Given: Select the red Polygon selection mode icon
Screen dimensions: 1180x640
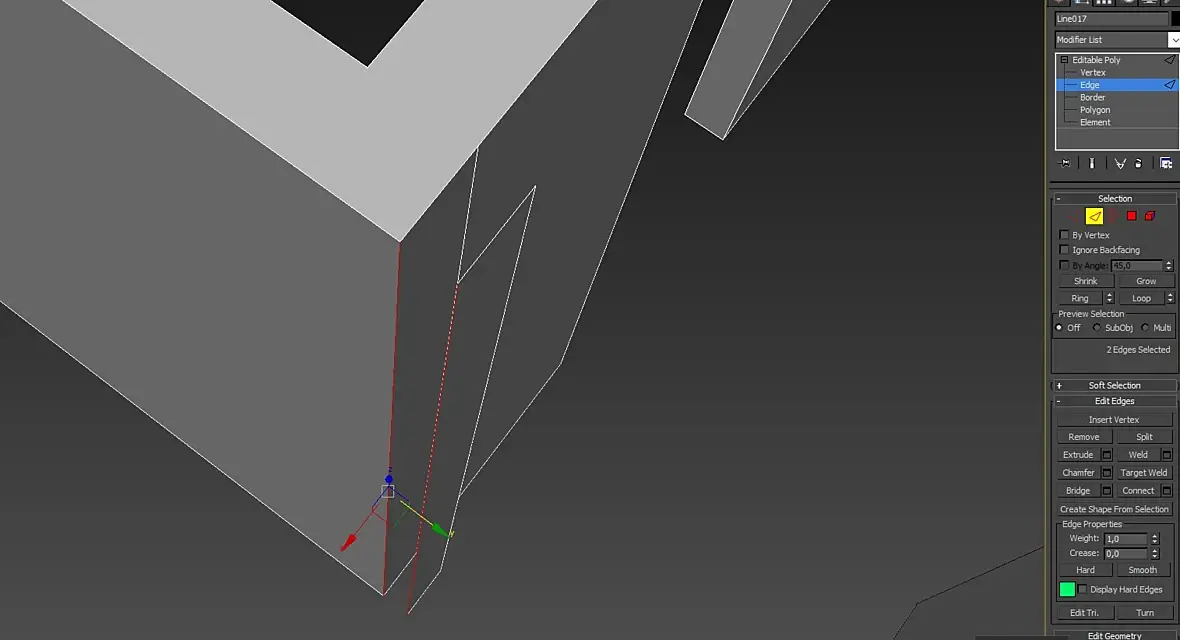Looking at the screenshot, I should [x=1131, y=217].
